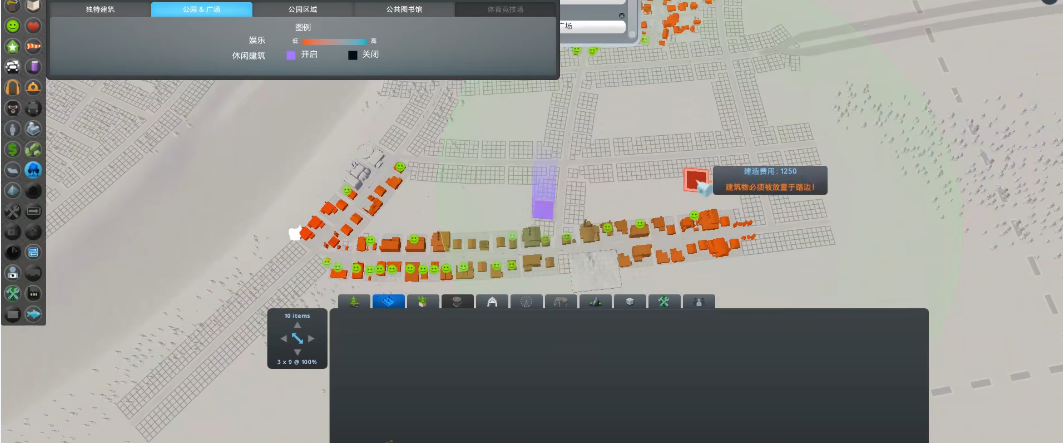This screenshot has height=443, width=1063.
Task: Select the elephant zoo category tab
Action: [561, 301]
